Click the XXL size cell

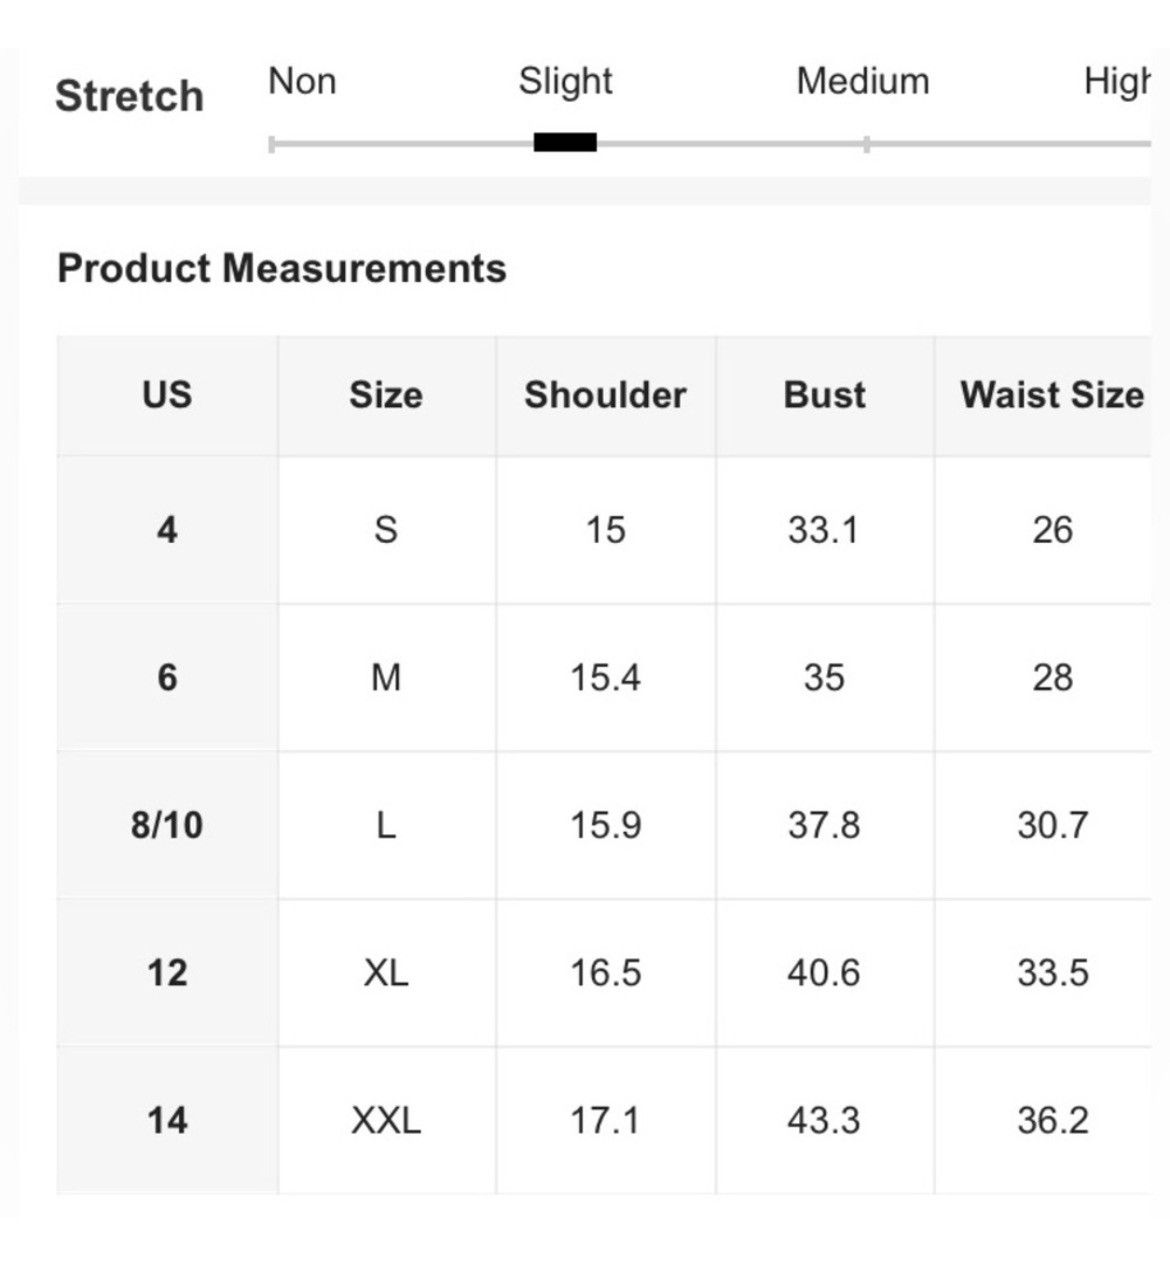(386, 1120)
